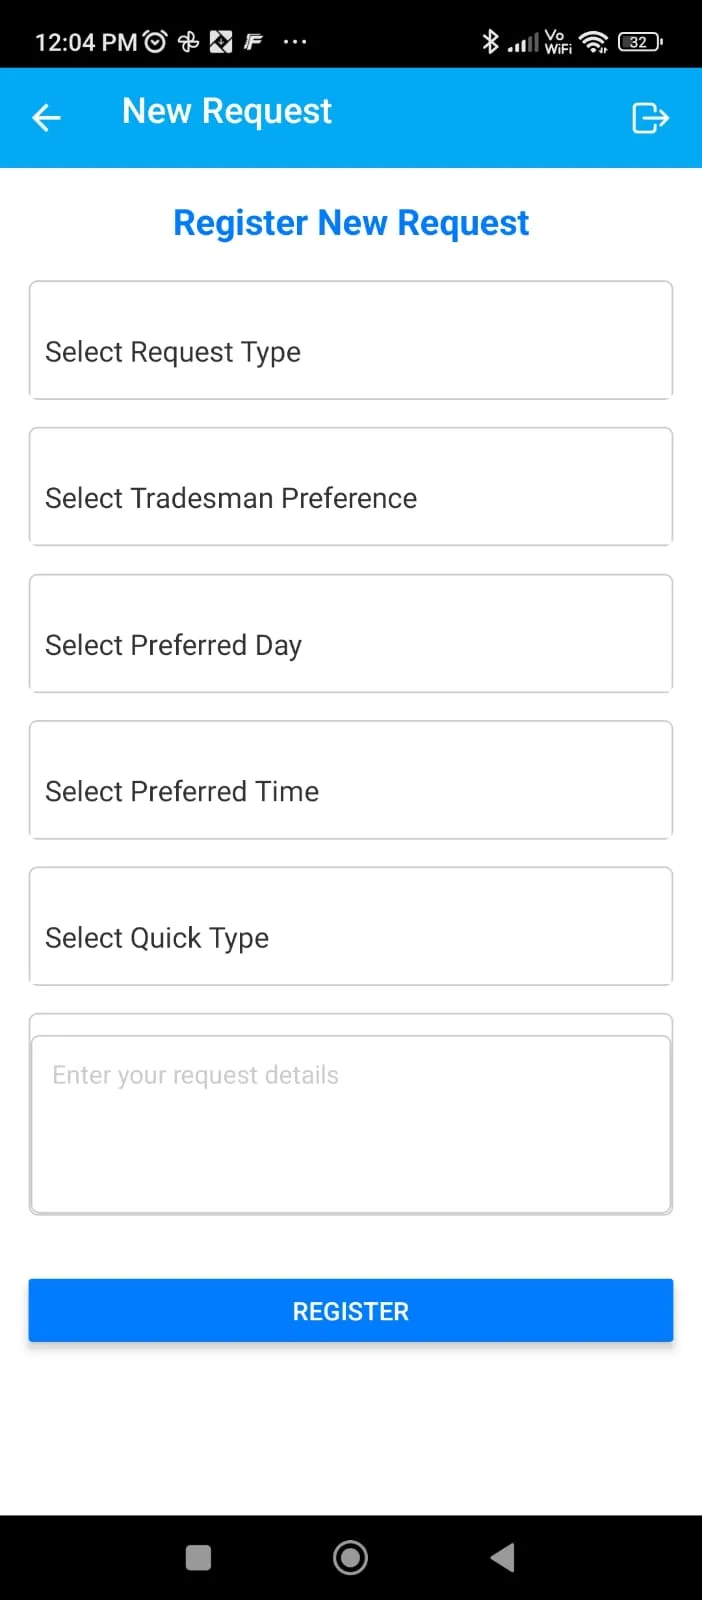The height and width of the screenshot is (1600, 702).
Task: Tap the Bluetooth status icon
Action: tap(490, 41)
